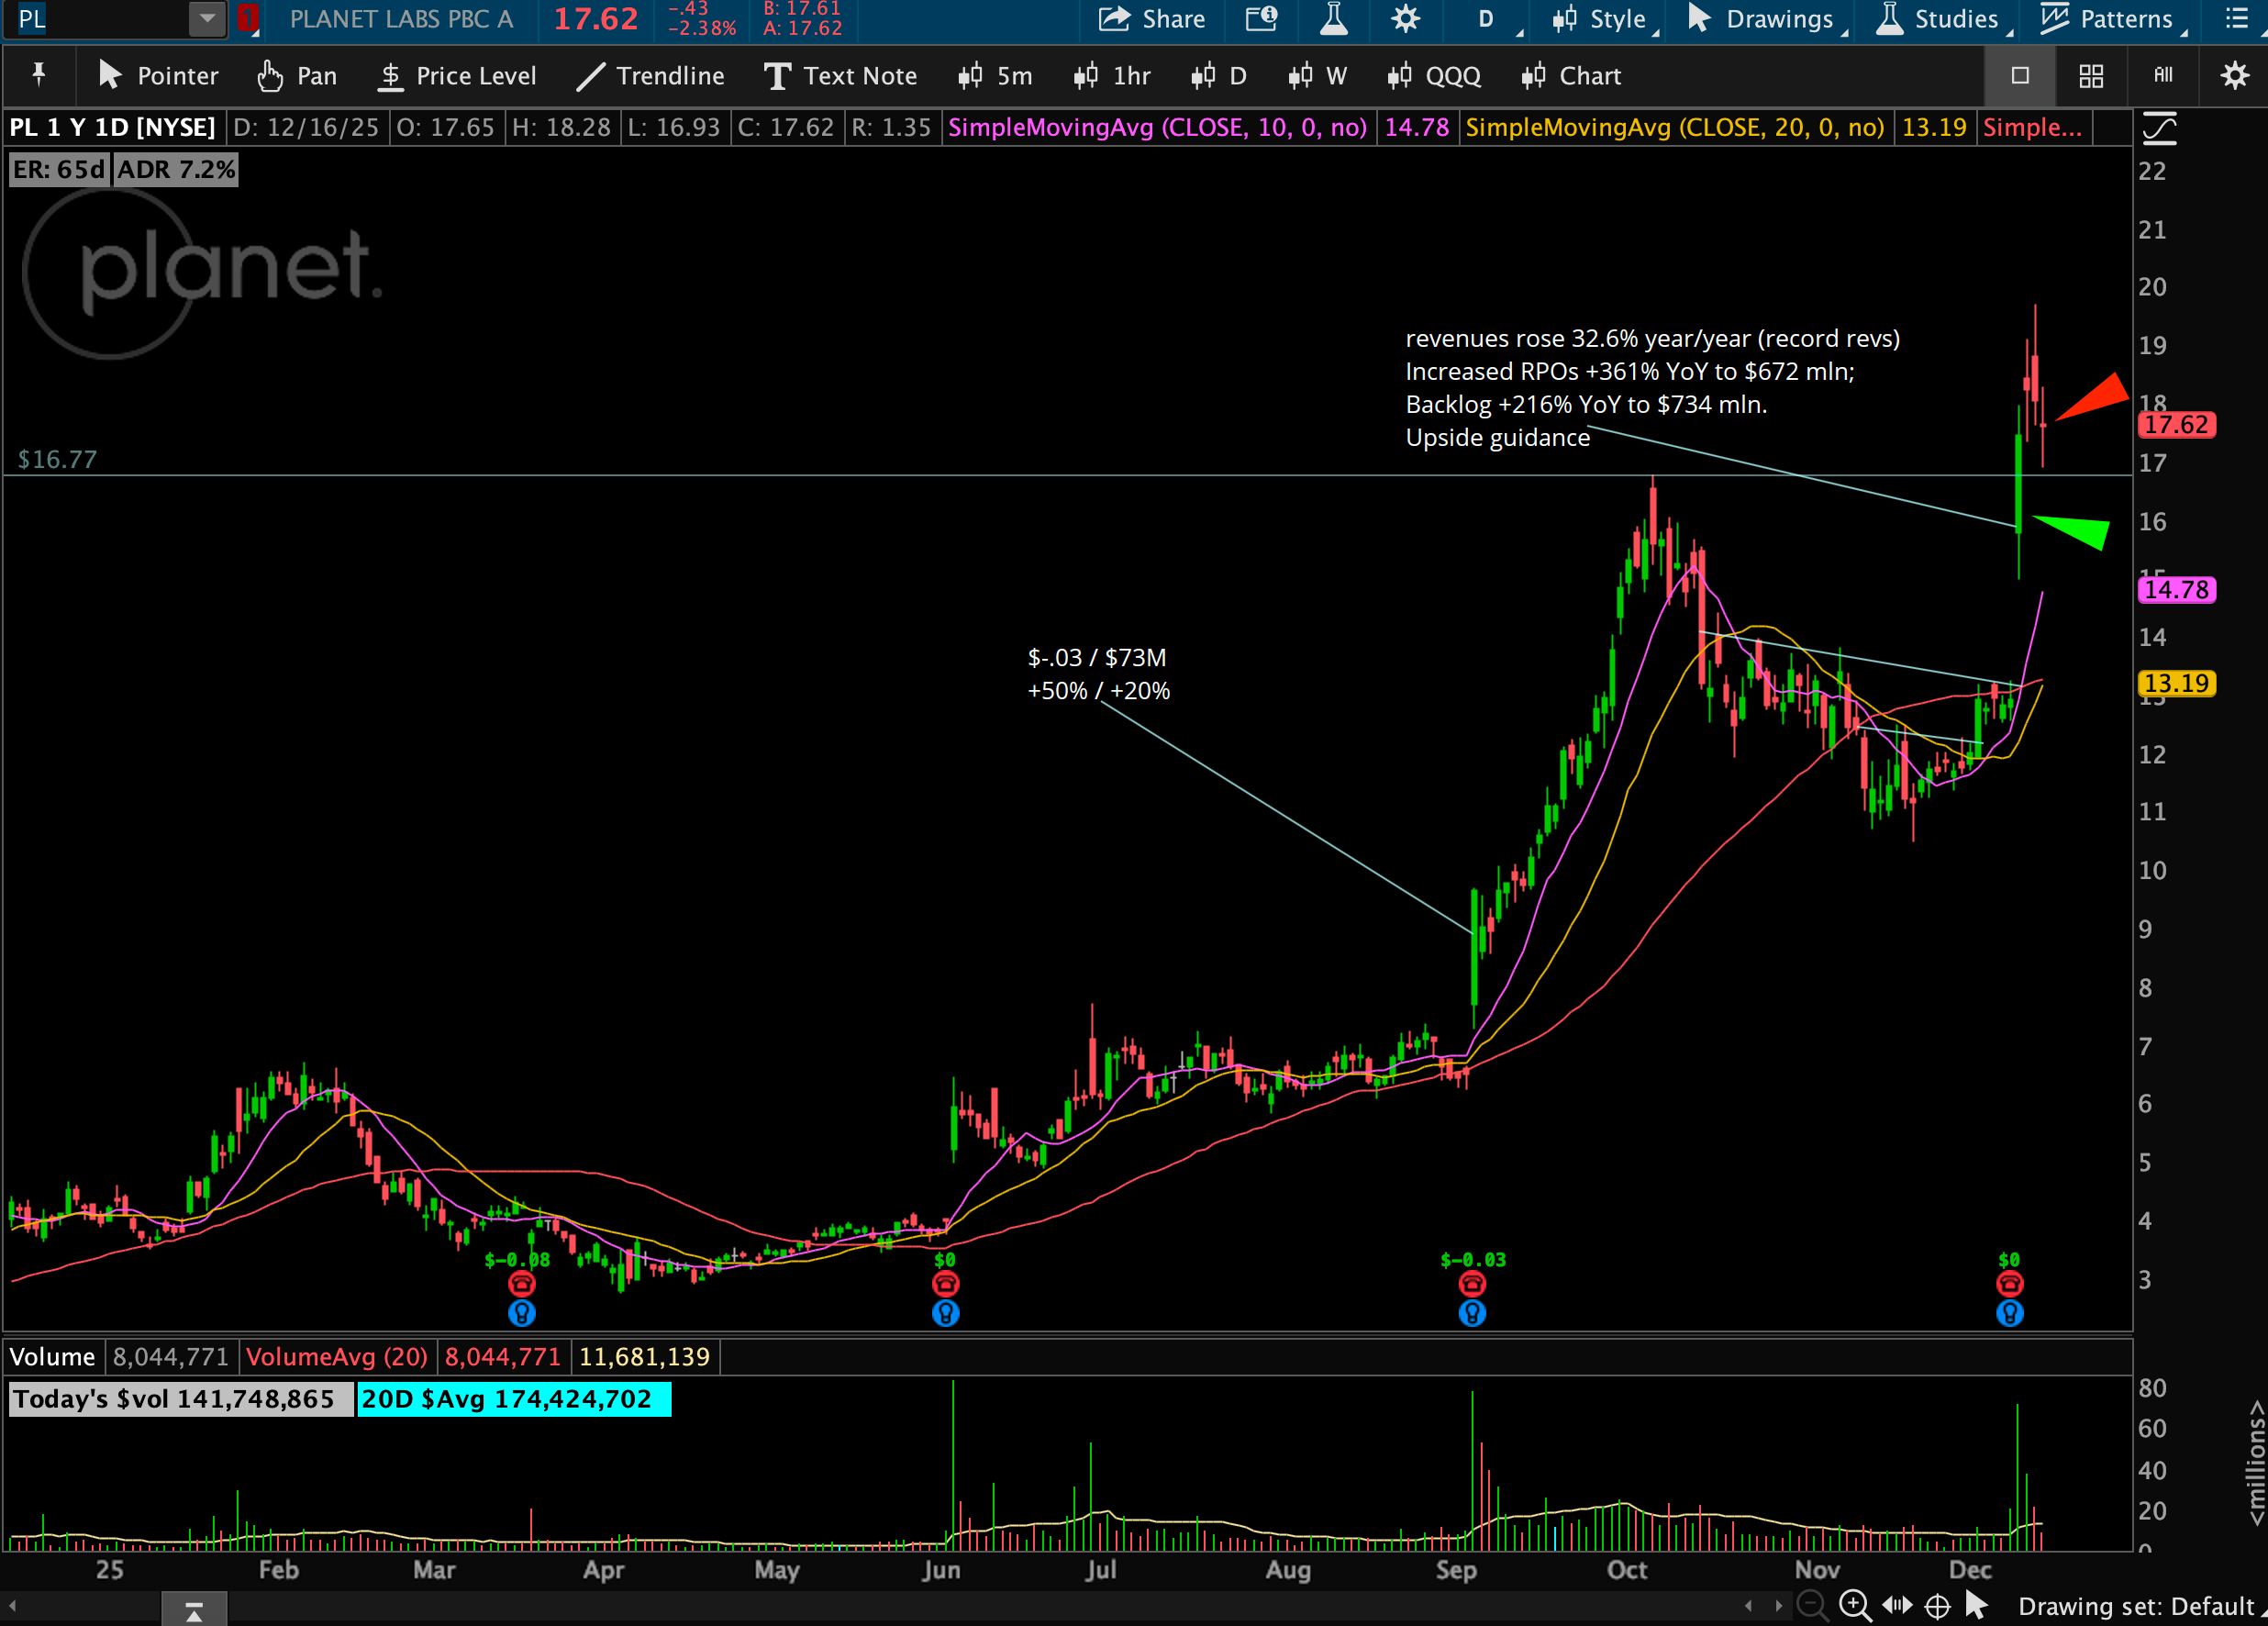Activate the Pan hand tool
Image resolution: width=2268 pixels, height=1626 pixels.
point(296,76)
